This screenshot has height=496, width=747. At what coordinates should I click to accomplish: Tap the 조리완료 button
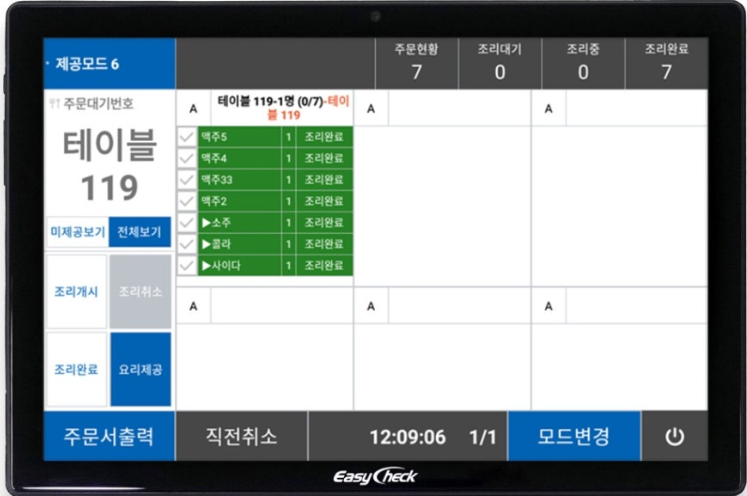click(x=76, y=369)
